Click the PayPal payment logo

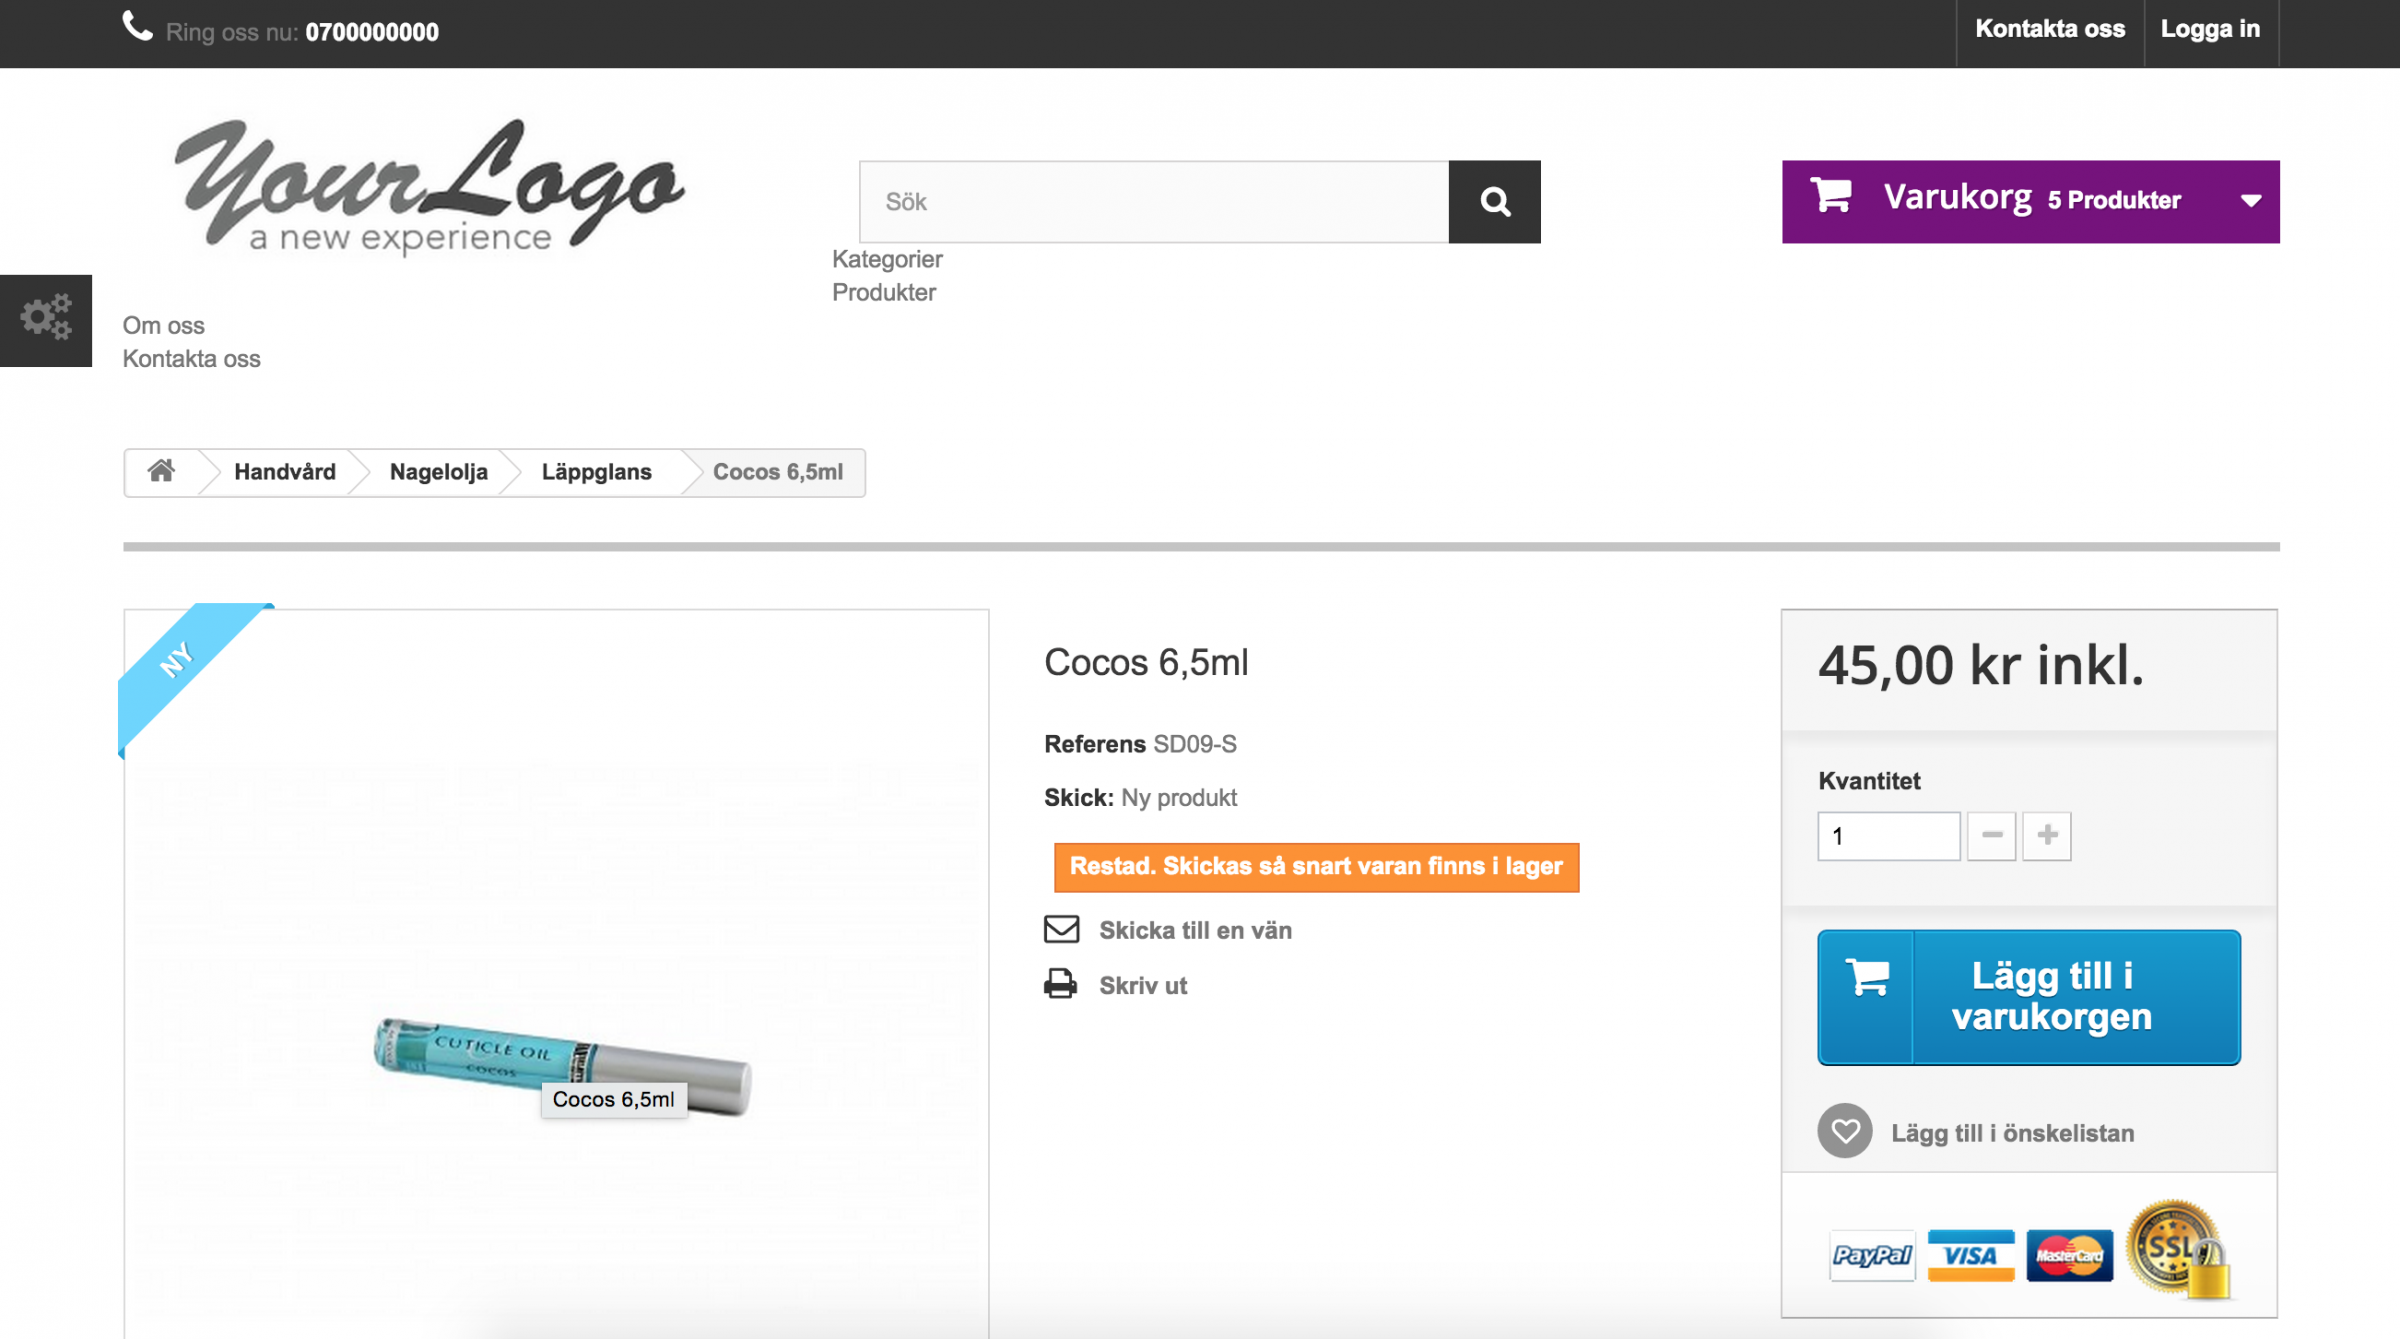(1871, 1255)
